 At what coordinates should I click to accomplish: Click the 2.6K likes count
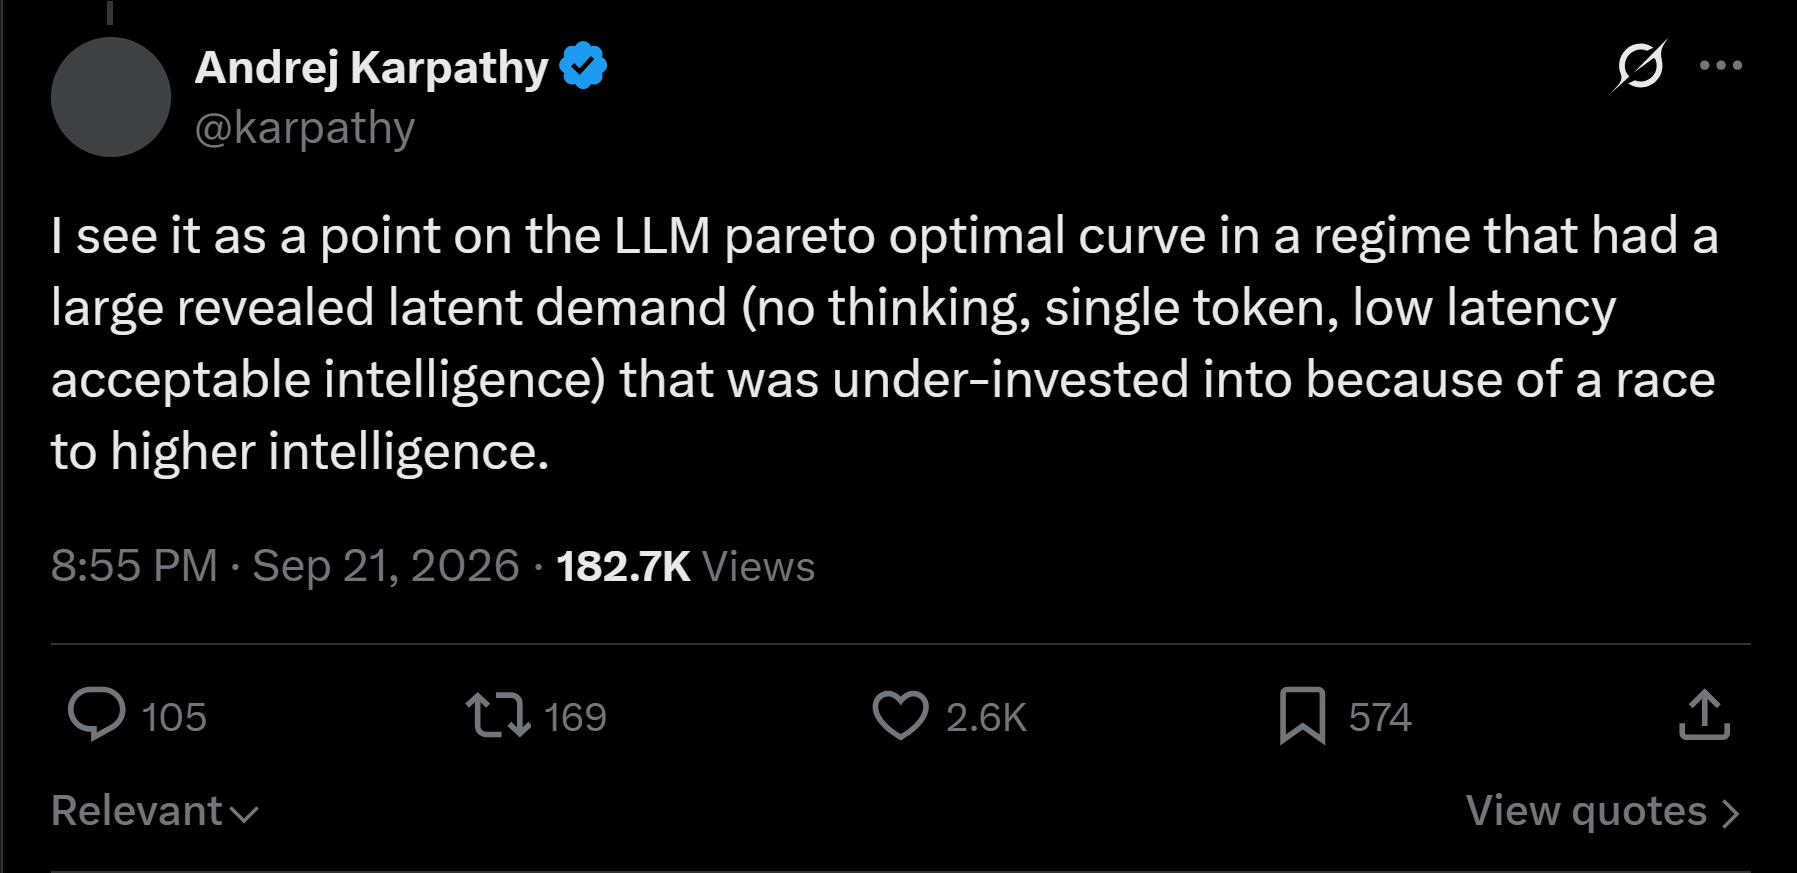[x=986, y=718]
